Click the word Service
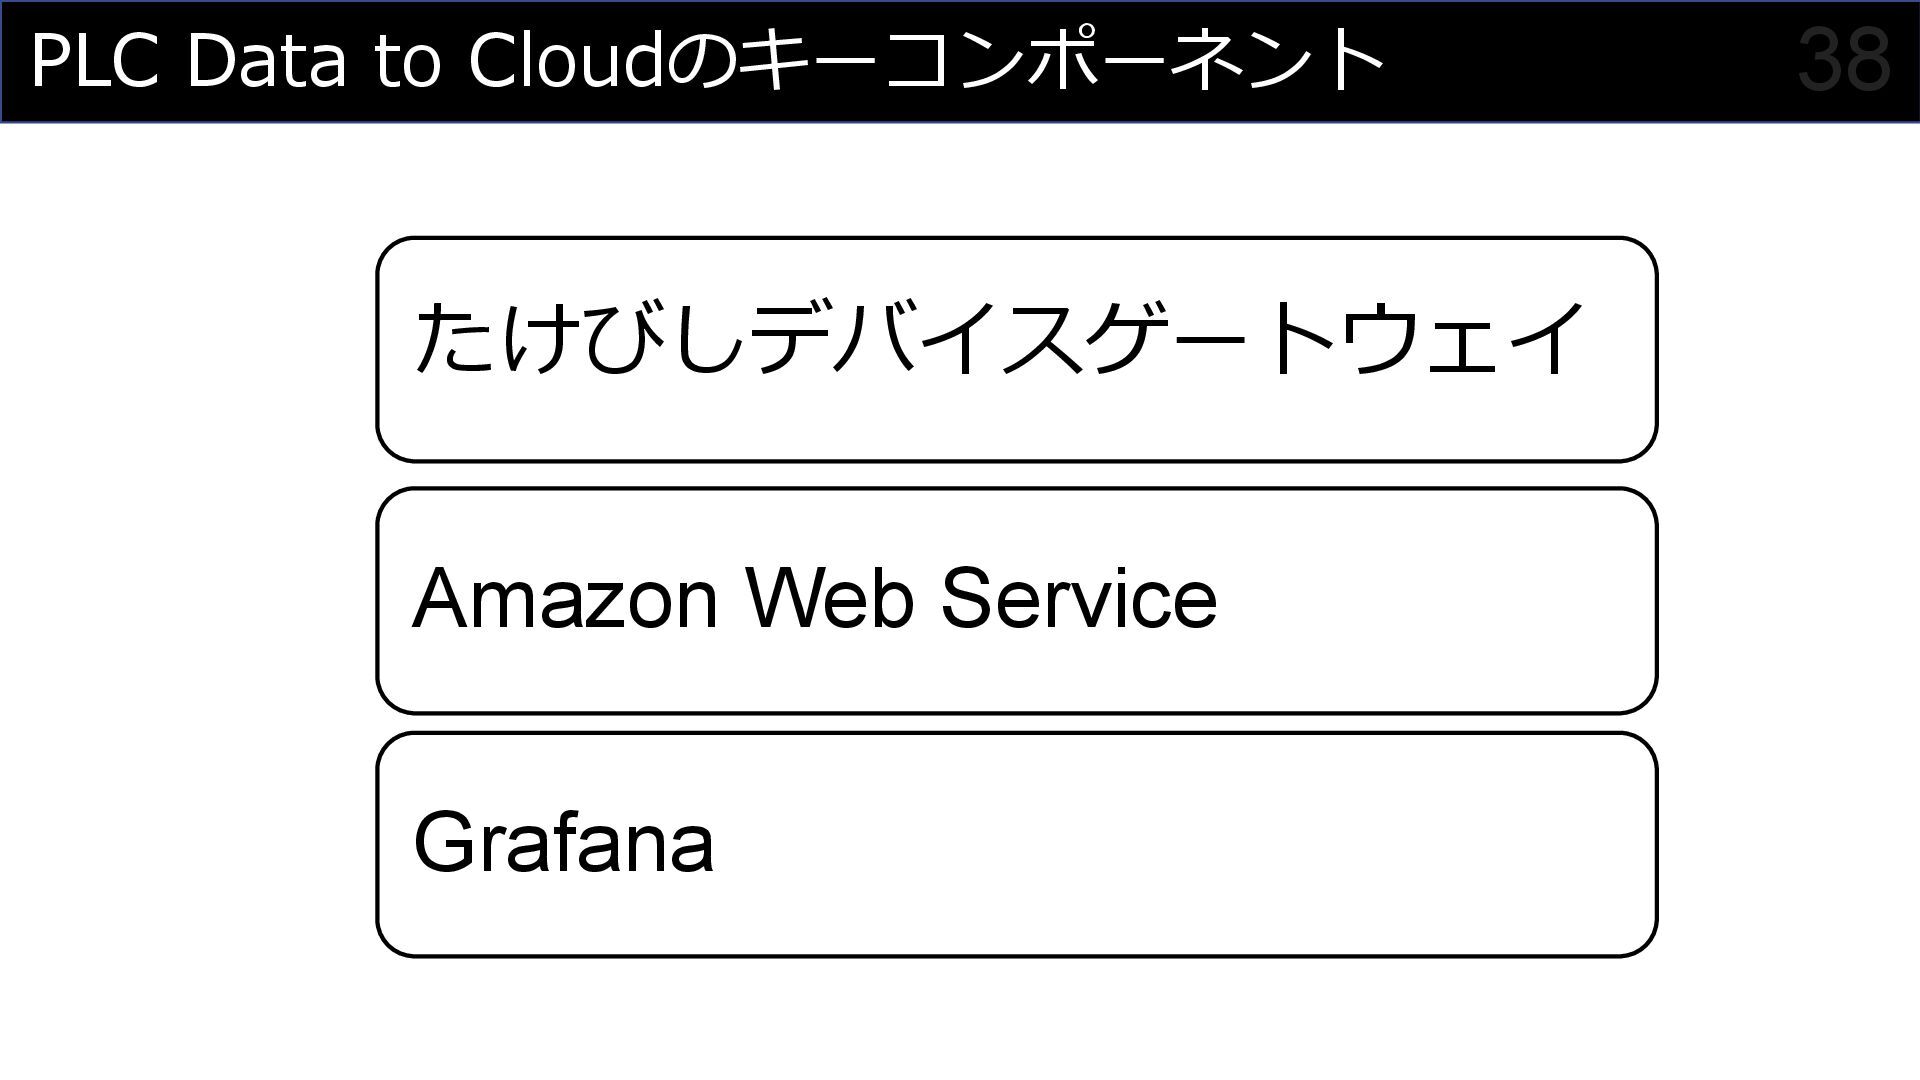1920x1080 pixels. pyautogui.click(x=1078, y=598)
